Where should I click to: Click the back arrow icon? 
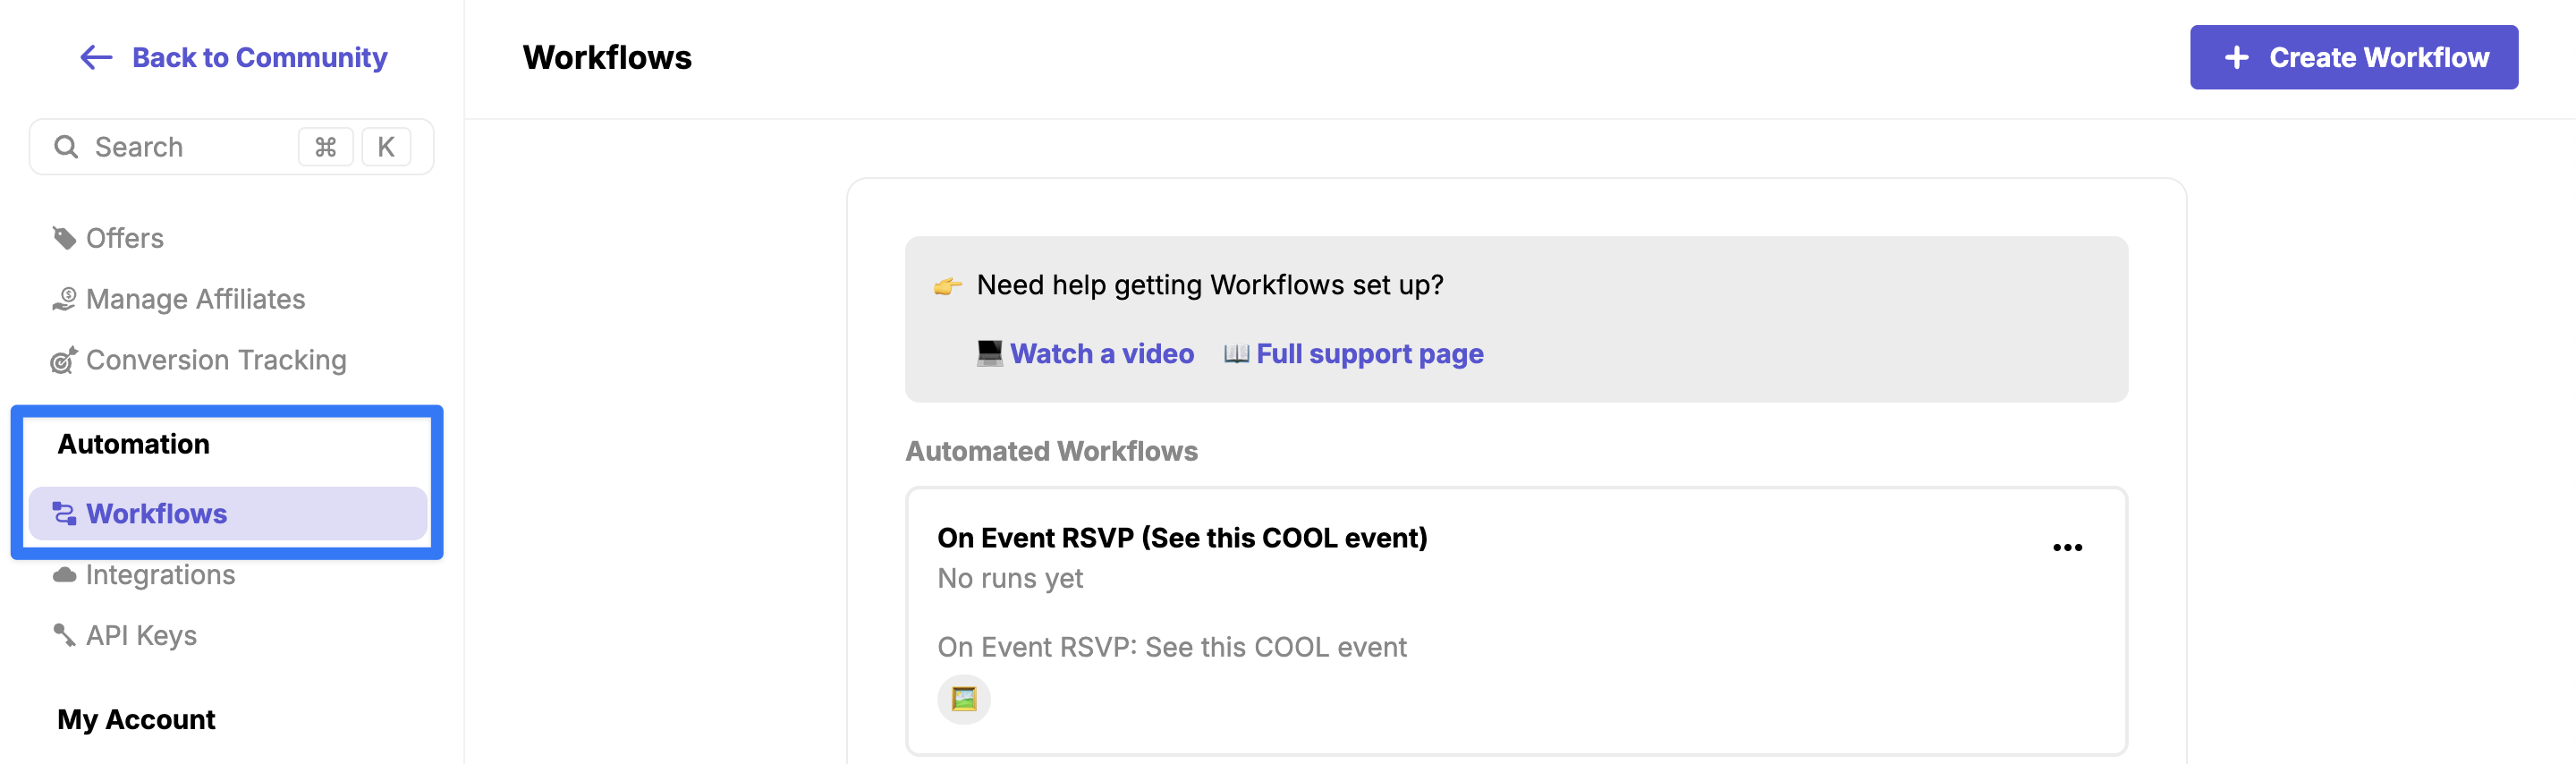(x=96, y=57)
